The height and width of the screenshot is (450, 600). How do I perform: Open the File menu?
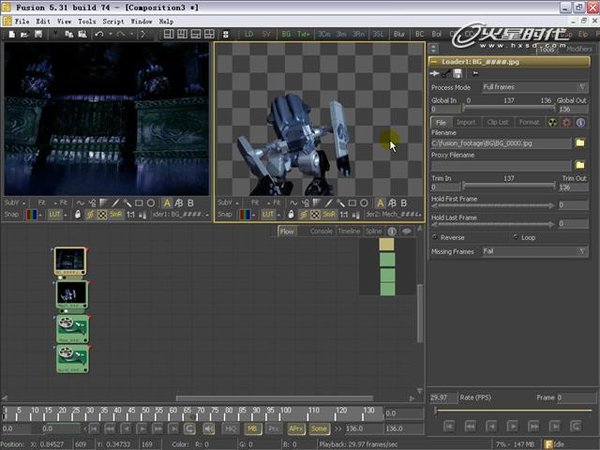pyautogui.click(x=22, y=21)
